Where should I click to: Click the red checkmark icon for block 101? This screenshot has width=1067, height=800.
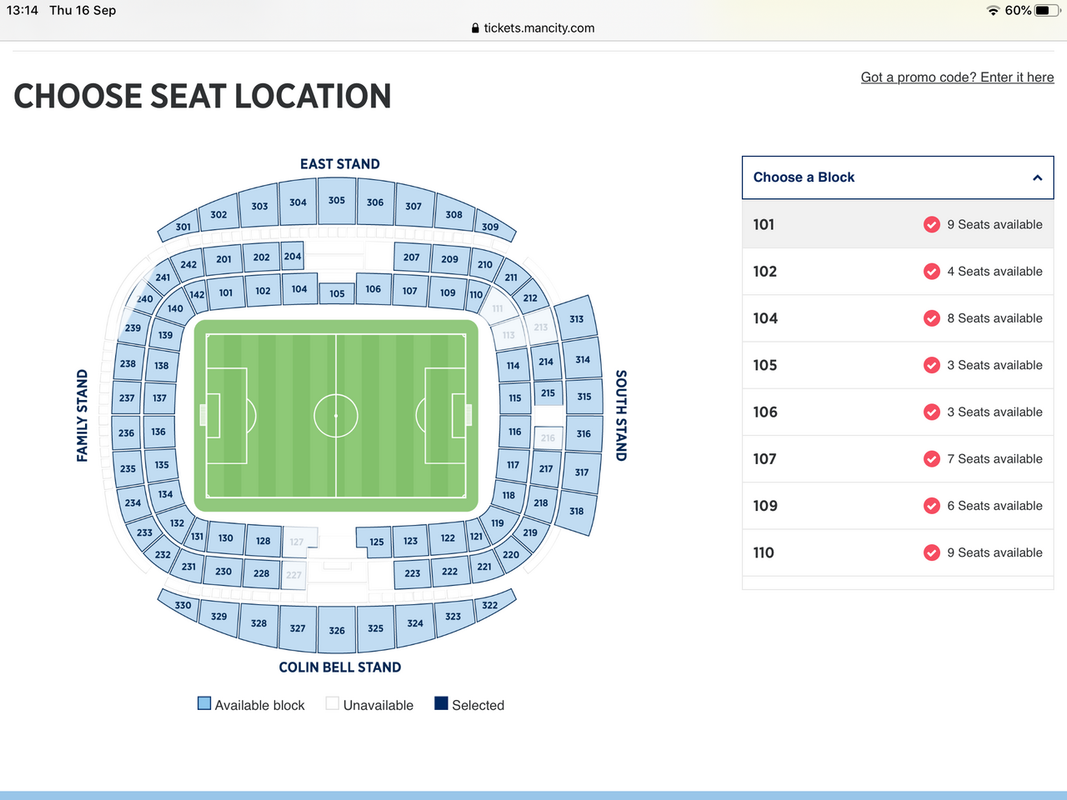(x=932, y=224)
